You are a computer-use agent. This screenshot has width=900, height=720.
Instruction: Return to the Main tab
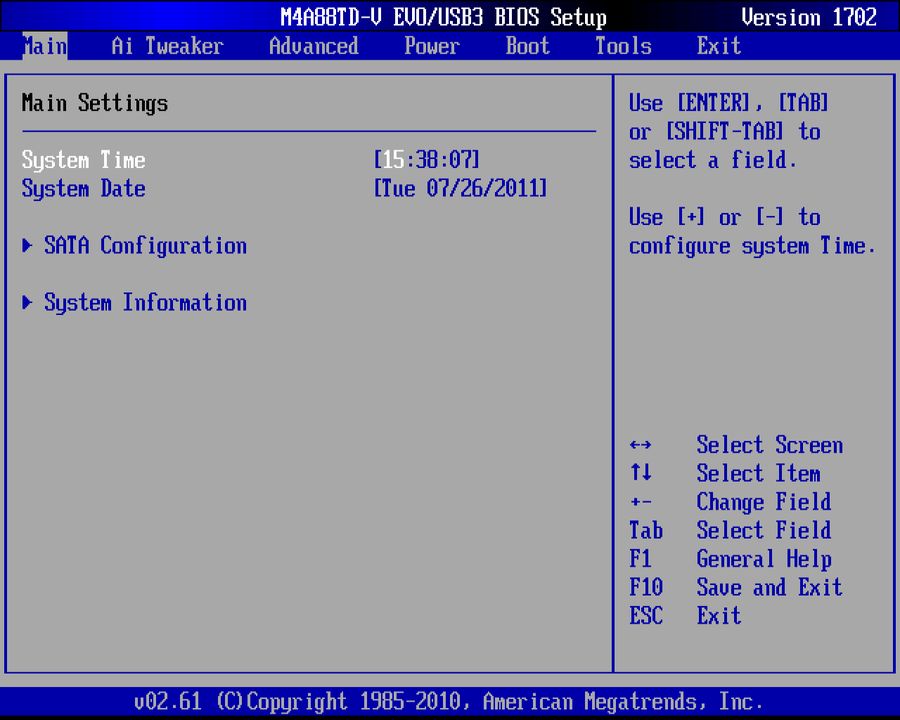click(x=44, y=46)
